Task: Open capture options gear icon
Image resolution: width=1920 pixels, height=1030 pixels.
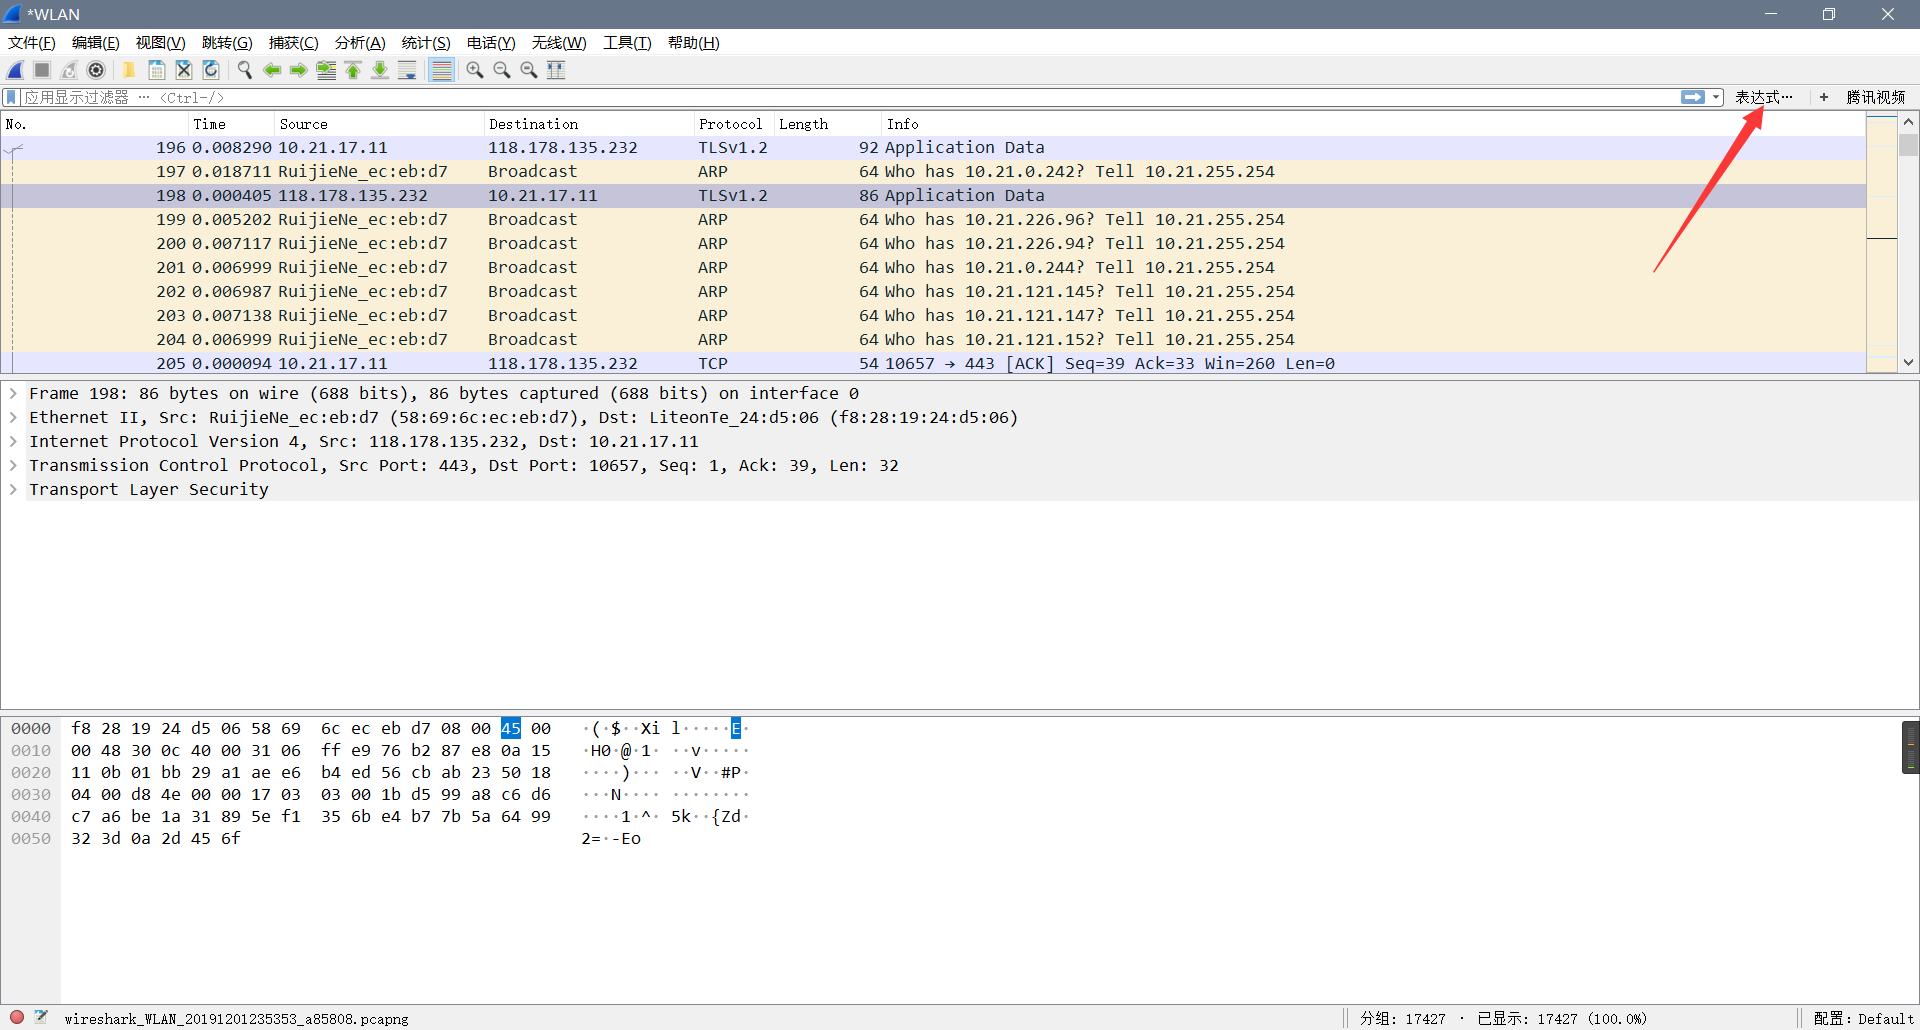Action: pos(96,70)
